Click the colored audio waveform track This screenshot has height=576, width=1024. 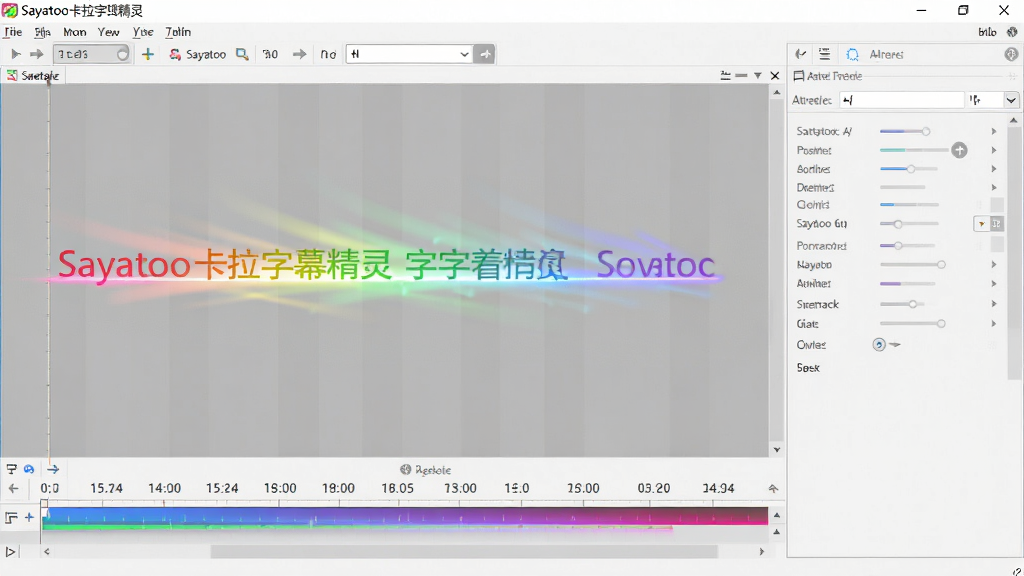(405, 517)
